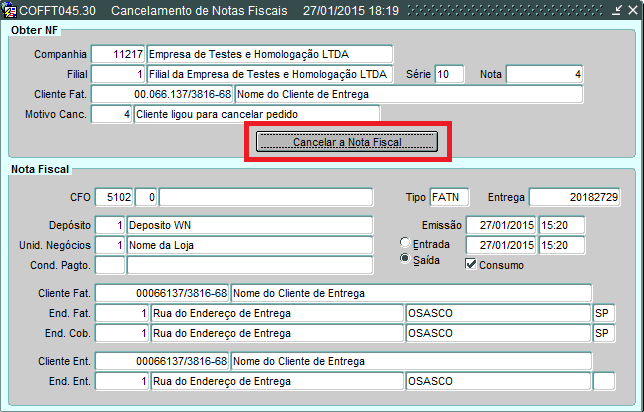This screenshot has height=412, width=644.
Task: Click the Unid. Negócios name field
Action: [x=249, y=245]
